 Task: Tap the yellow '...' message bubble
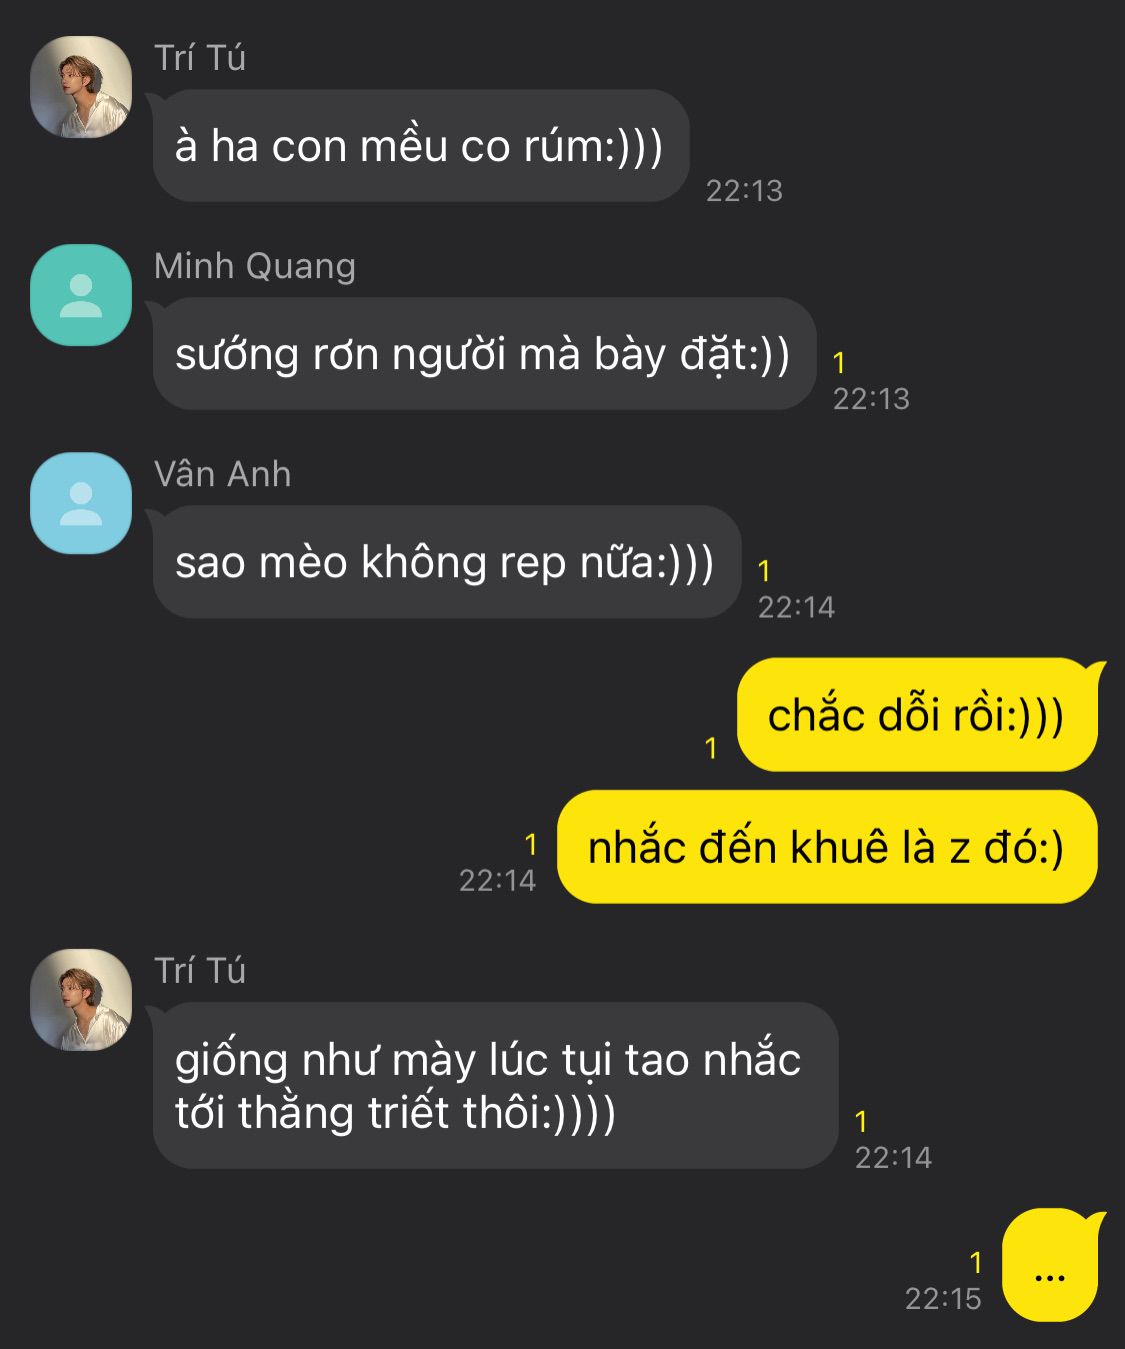click(x=1050, y=1265)
